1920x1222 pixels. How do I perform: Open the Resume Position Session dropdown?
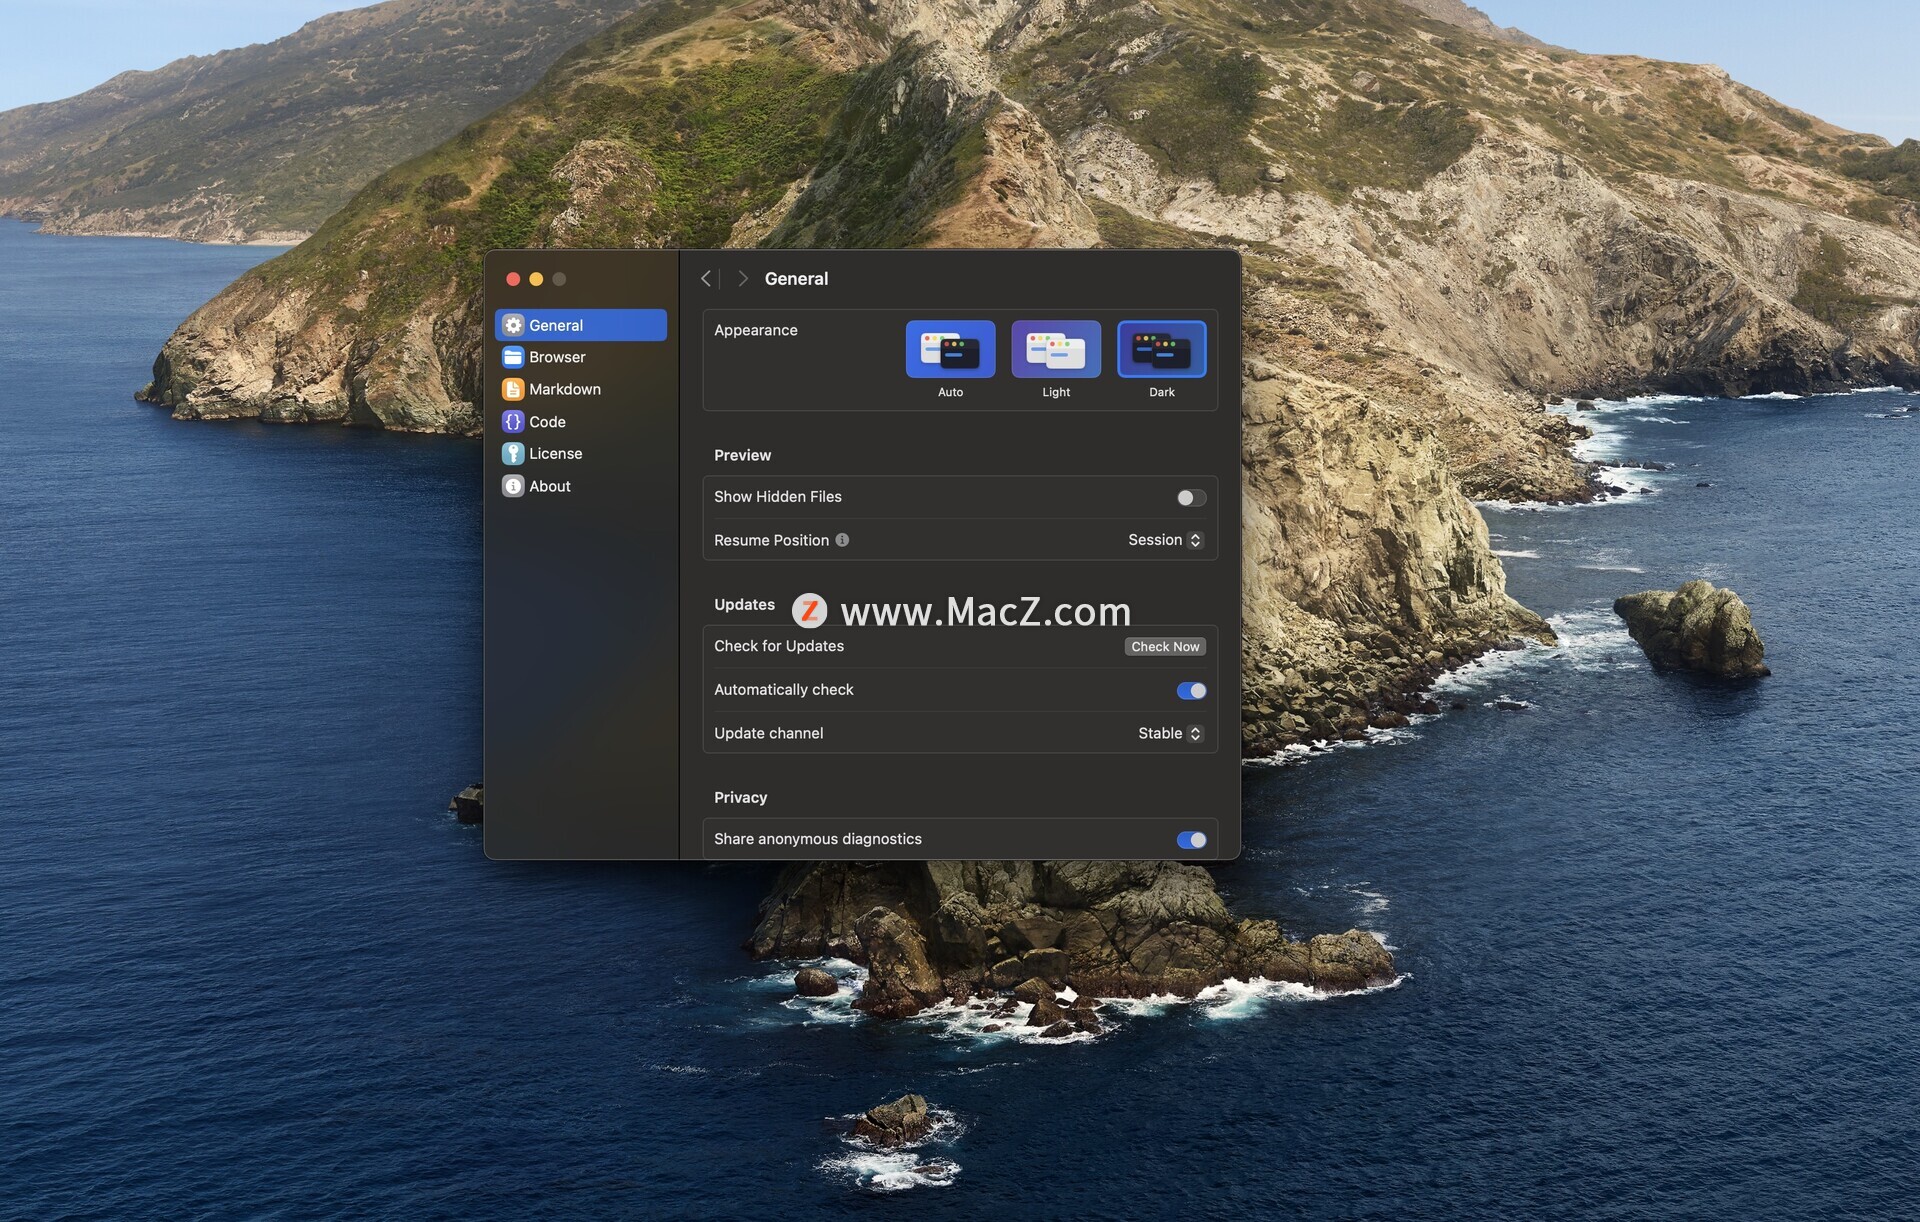pos(1165,540)
